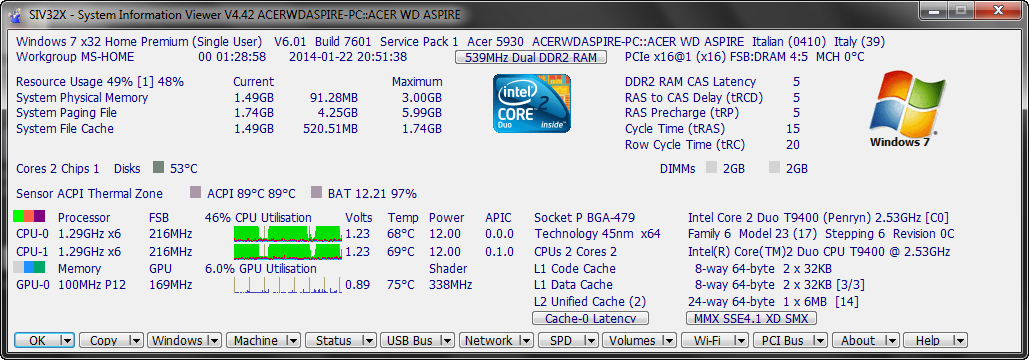Click the 539MHz Dual DDR2 RAM button
This screenshot has height=360, width=1029.
(531, 57)
